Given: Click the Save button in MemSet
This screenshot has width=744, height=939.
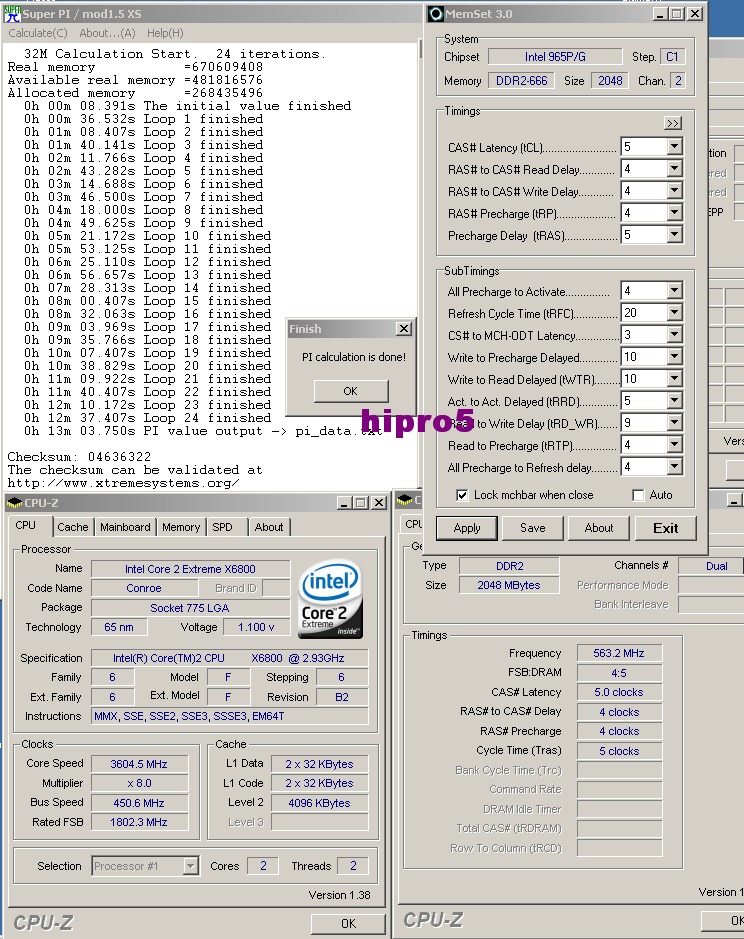Looking at the screenshot, I should click(x=533, y=528).
